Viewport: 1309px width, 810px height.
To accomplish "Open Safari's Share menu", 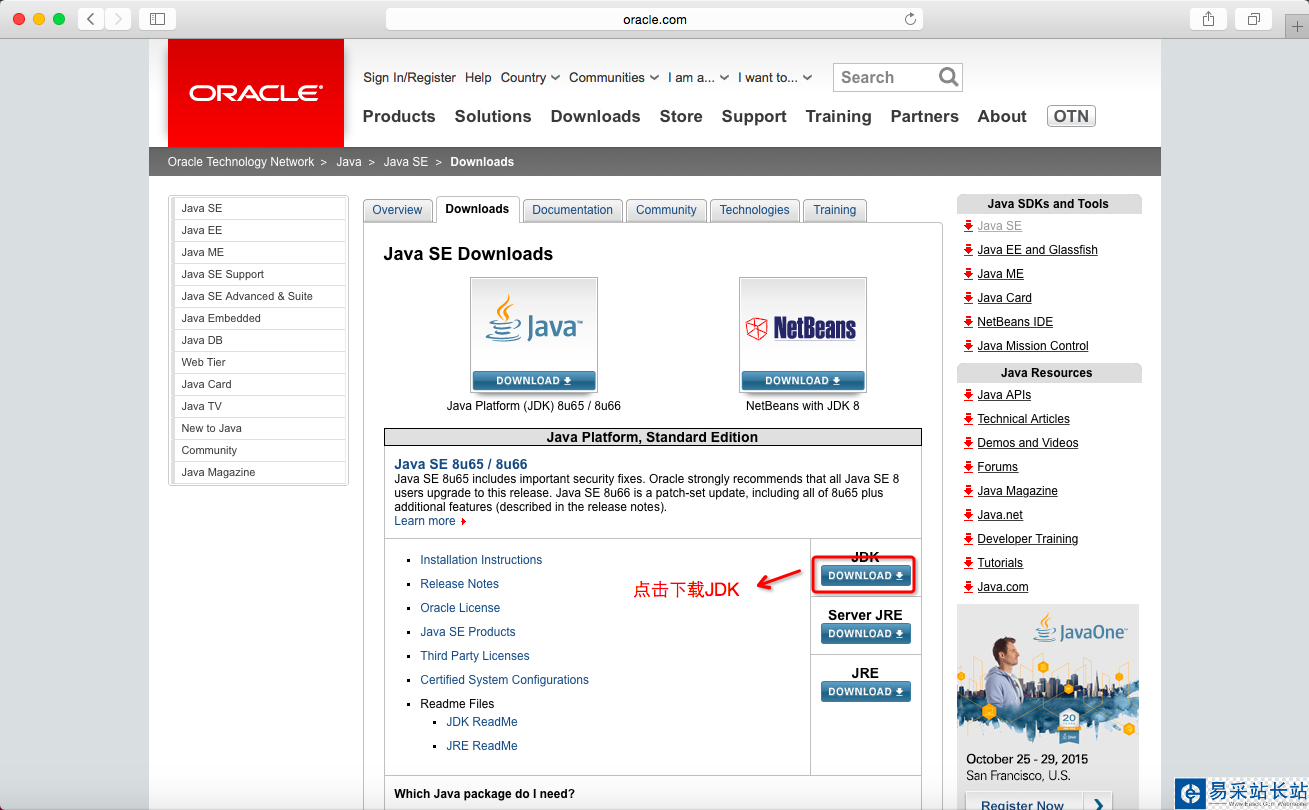I will [x=1208, y=19].
